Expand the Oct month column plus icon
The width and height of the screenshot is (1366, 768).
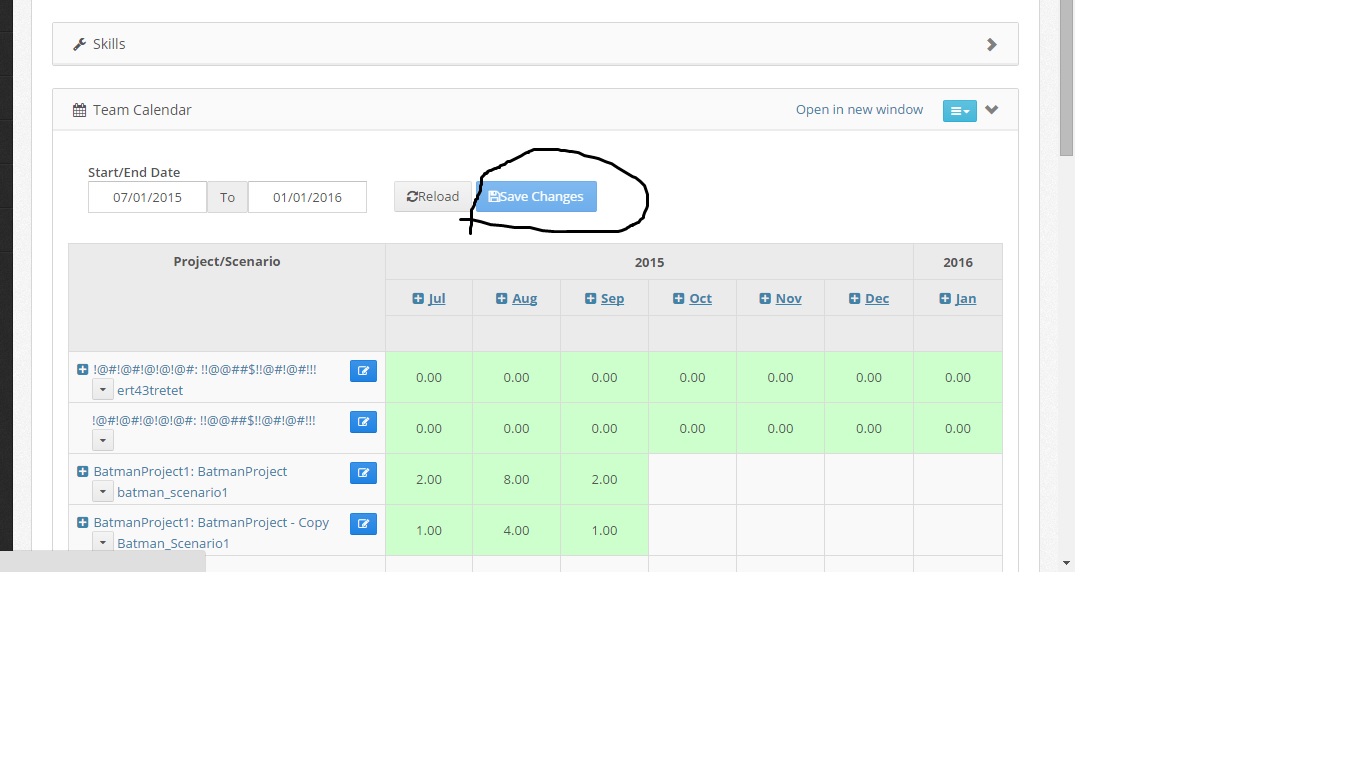tap(679, 298)
